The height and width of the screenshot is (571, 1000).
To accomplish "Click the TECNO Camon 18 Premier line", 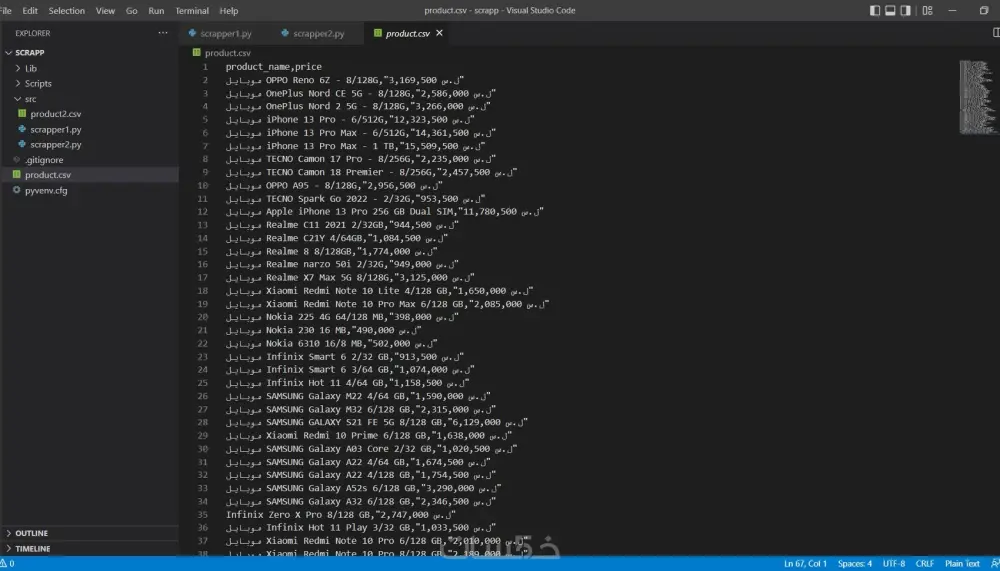I will pos(371,172).
